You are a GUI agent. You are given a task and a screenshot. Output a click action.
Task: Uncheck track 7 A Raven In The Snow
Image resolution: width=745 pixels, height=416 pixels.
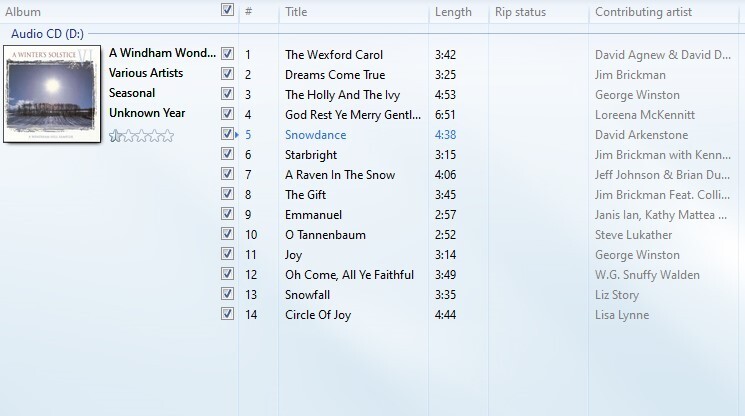228,174
